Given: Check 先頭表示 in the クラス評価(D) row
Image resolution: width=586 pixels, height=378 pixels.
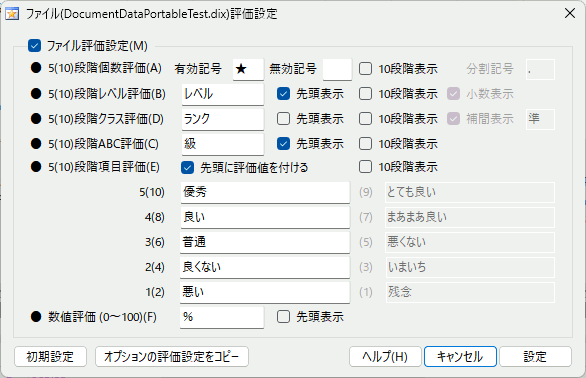Looking at the screenshot, I should click(283, 119).
